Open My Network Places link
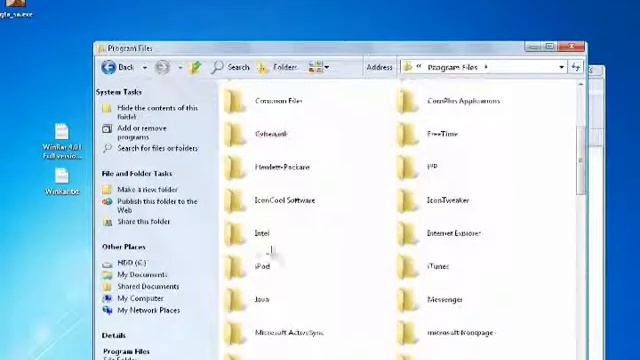The image size is (640, 360). pos(148,310)
